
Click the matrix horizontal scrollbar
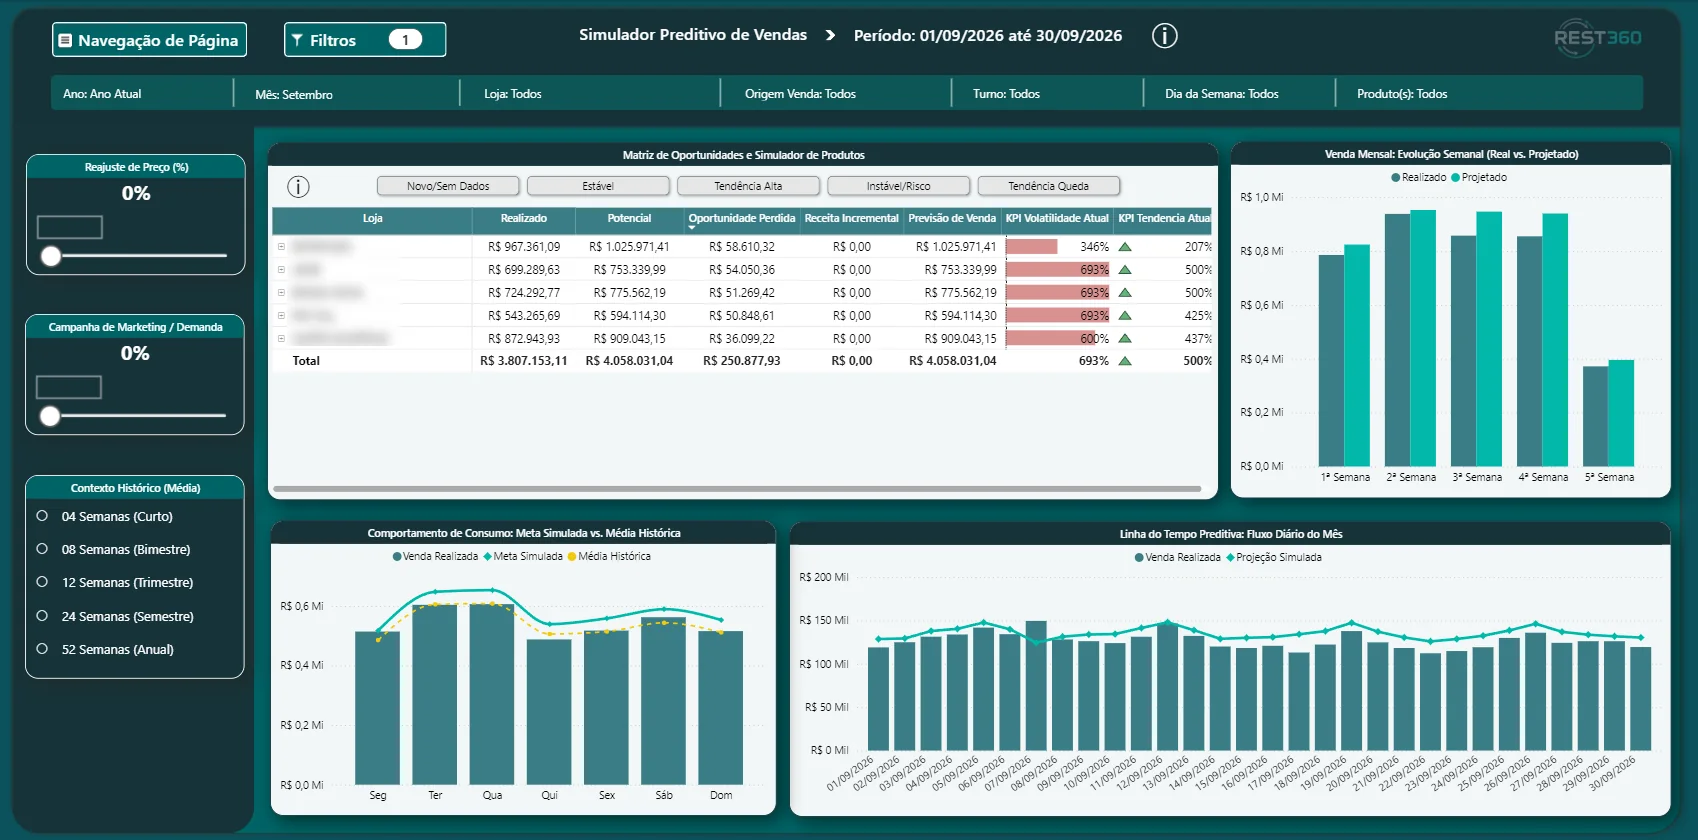[737, 489]
